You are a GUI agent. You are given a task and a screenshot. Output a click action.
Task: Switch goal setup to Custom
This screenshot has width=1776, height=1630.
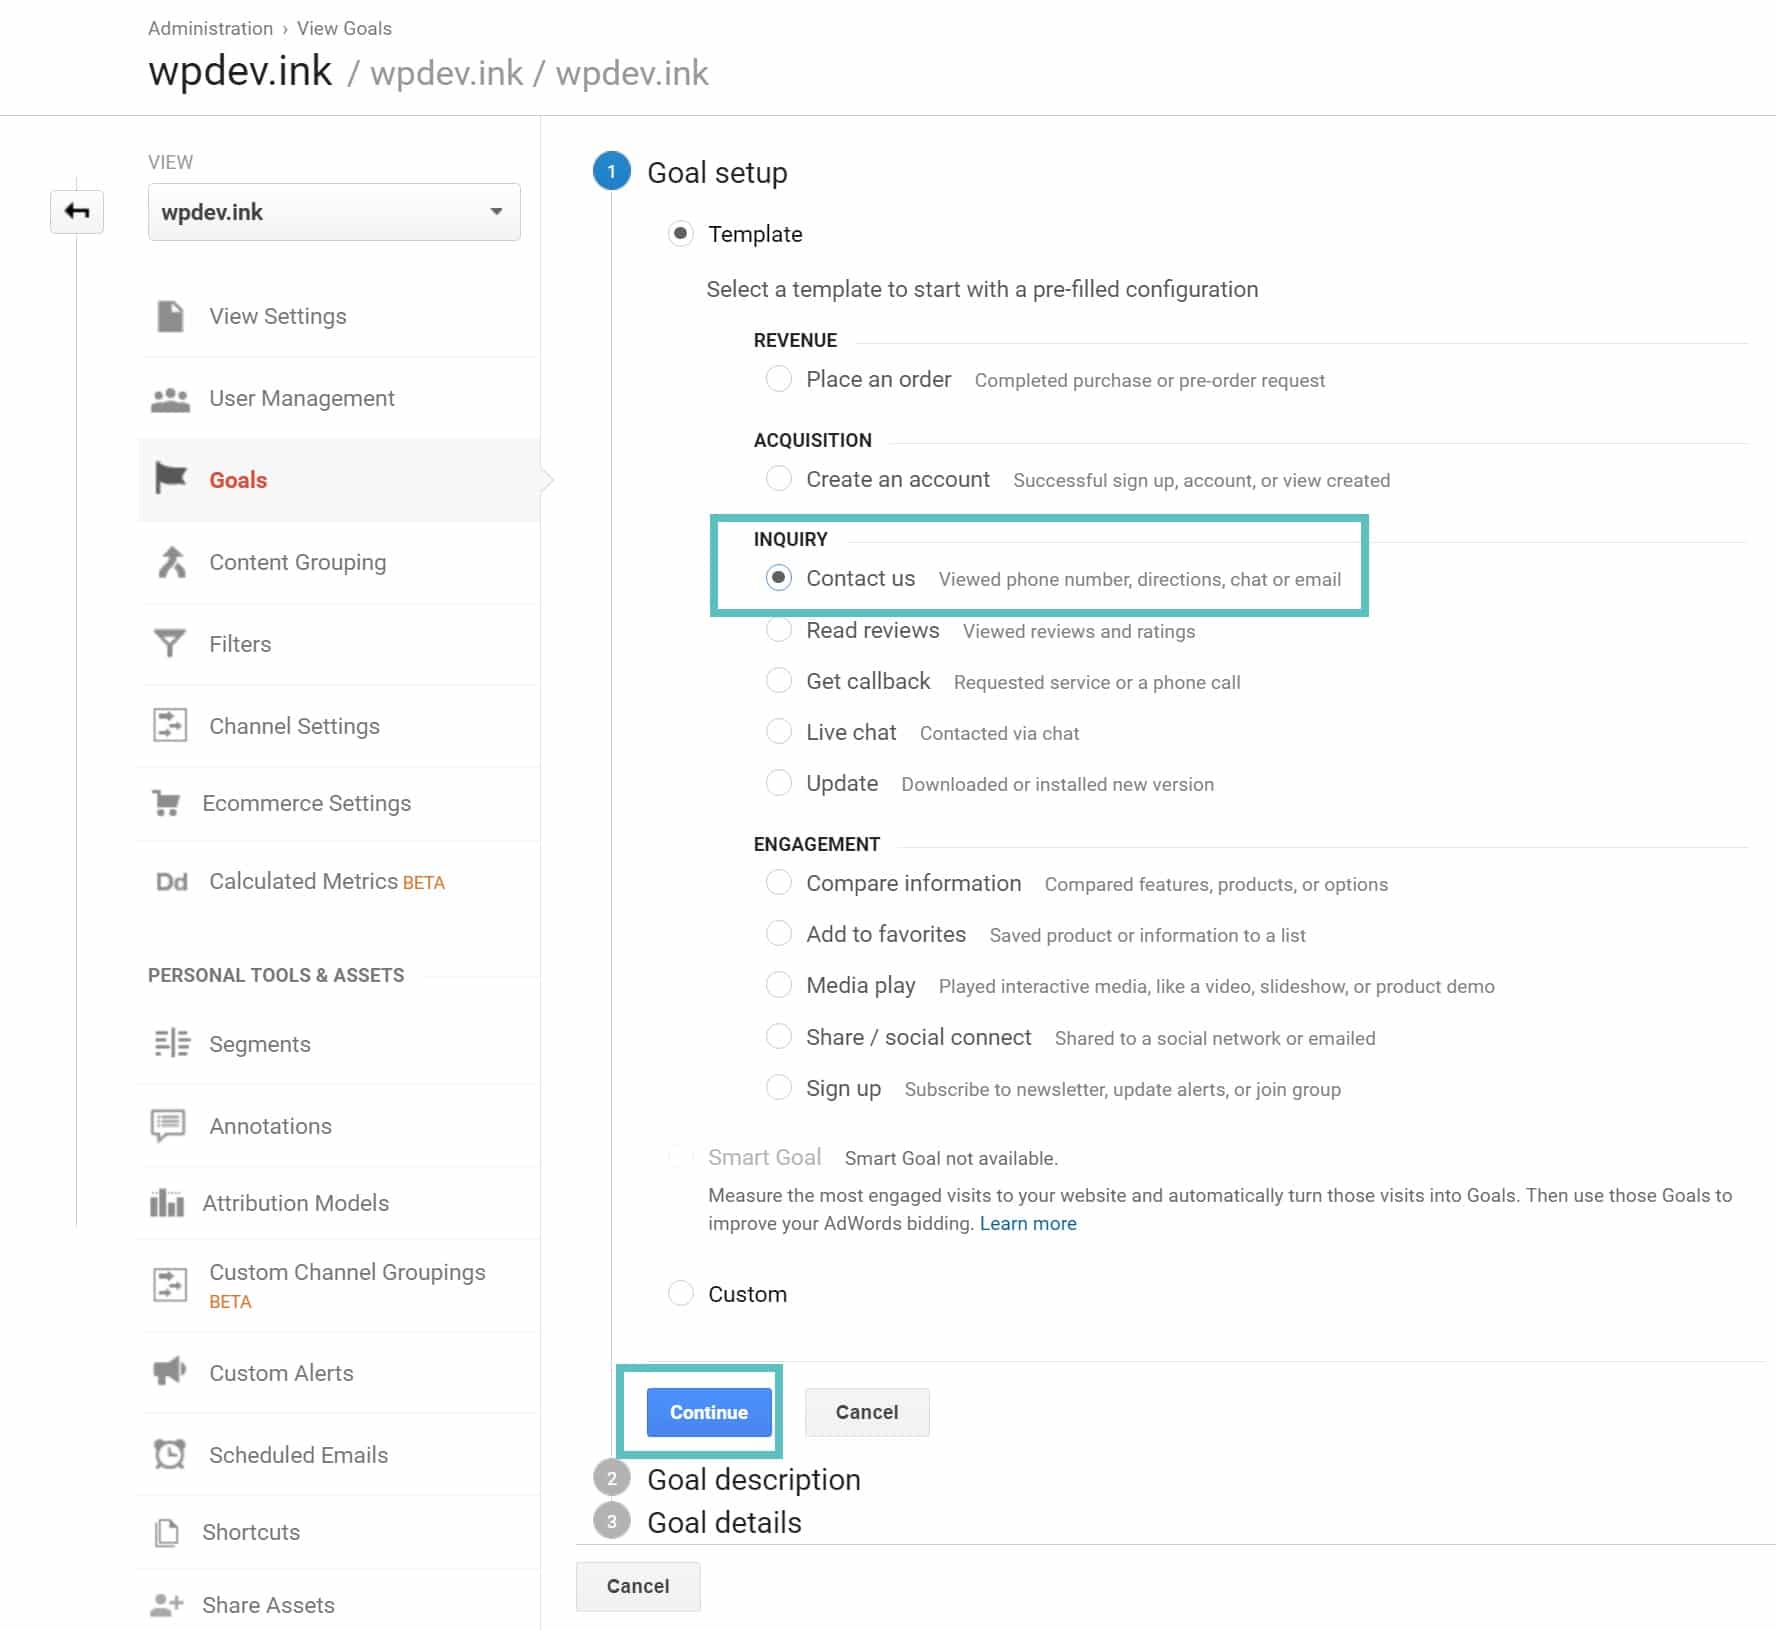pyautogui.click(x=680, y=1293)
